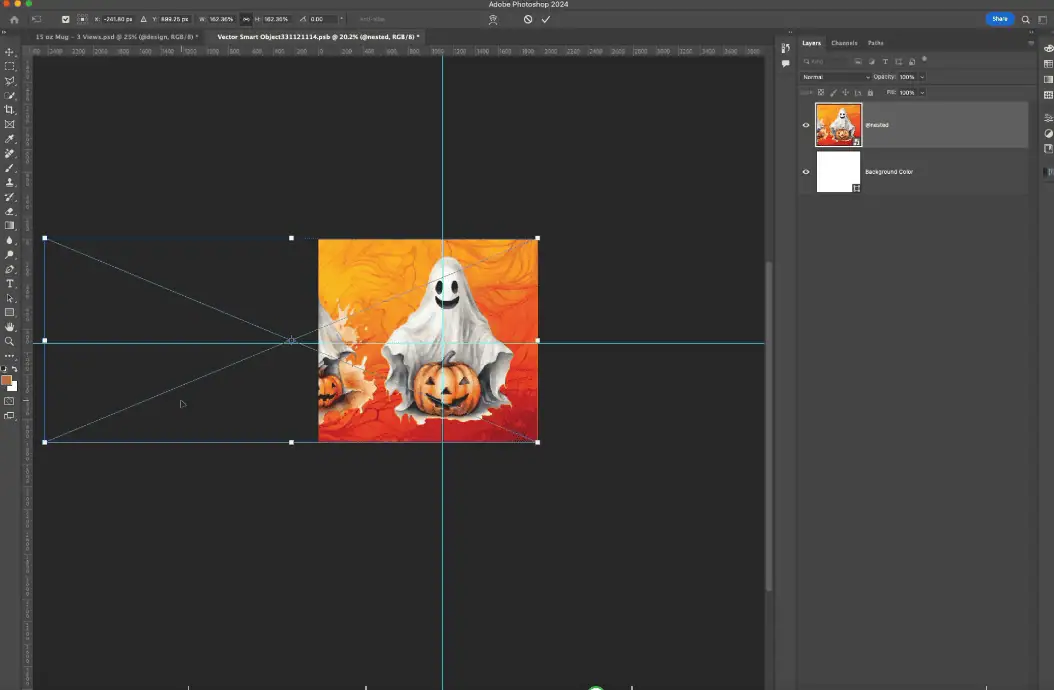This screenshot has width=1054, height=690.
Task: Expand the Opacity slider dropdown
Action: tap(922, 77)
